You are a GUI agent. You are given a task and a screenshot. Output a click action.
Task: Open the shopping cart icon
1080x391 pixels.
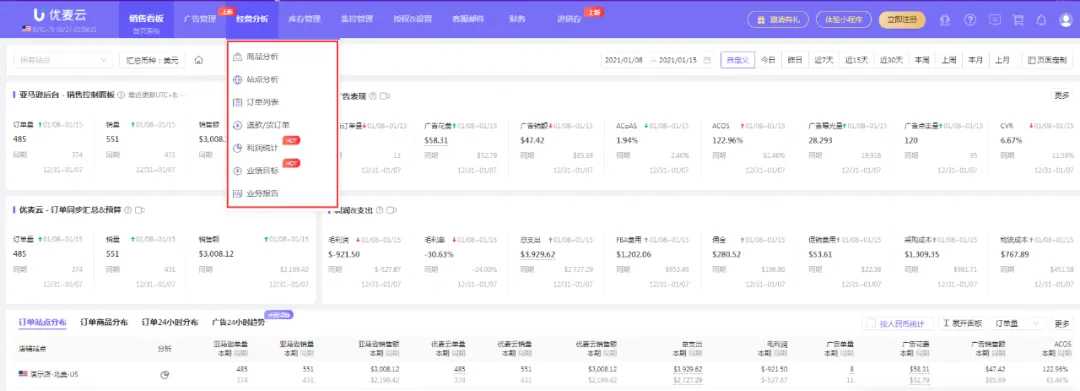pos(1017,20)
